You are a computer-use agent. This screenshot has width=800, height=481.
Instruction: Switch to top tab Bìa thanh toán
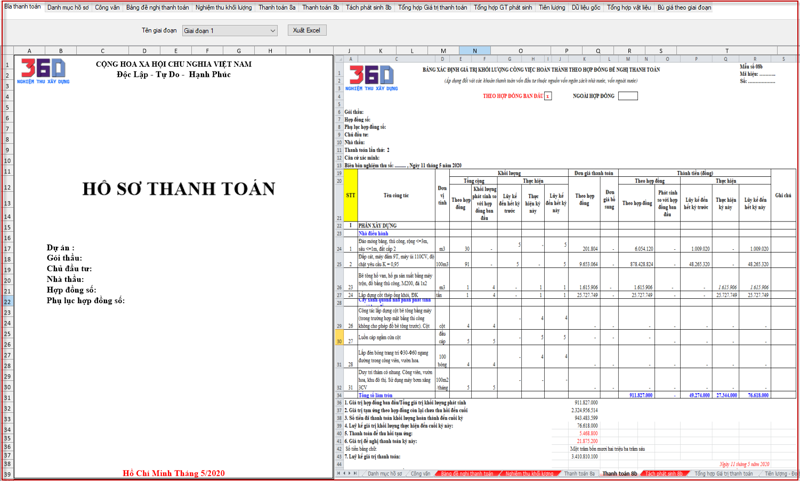click(x=22, y=8)
